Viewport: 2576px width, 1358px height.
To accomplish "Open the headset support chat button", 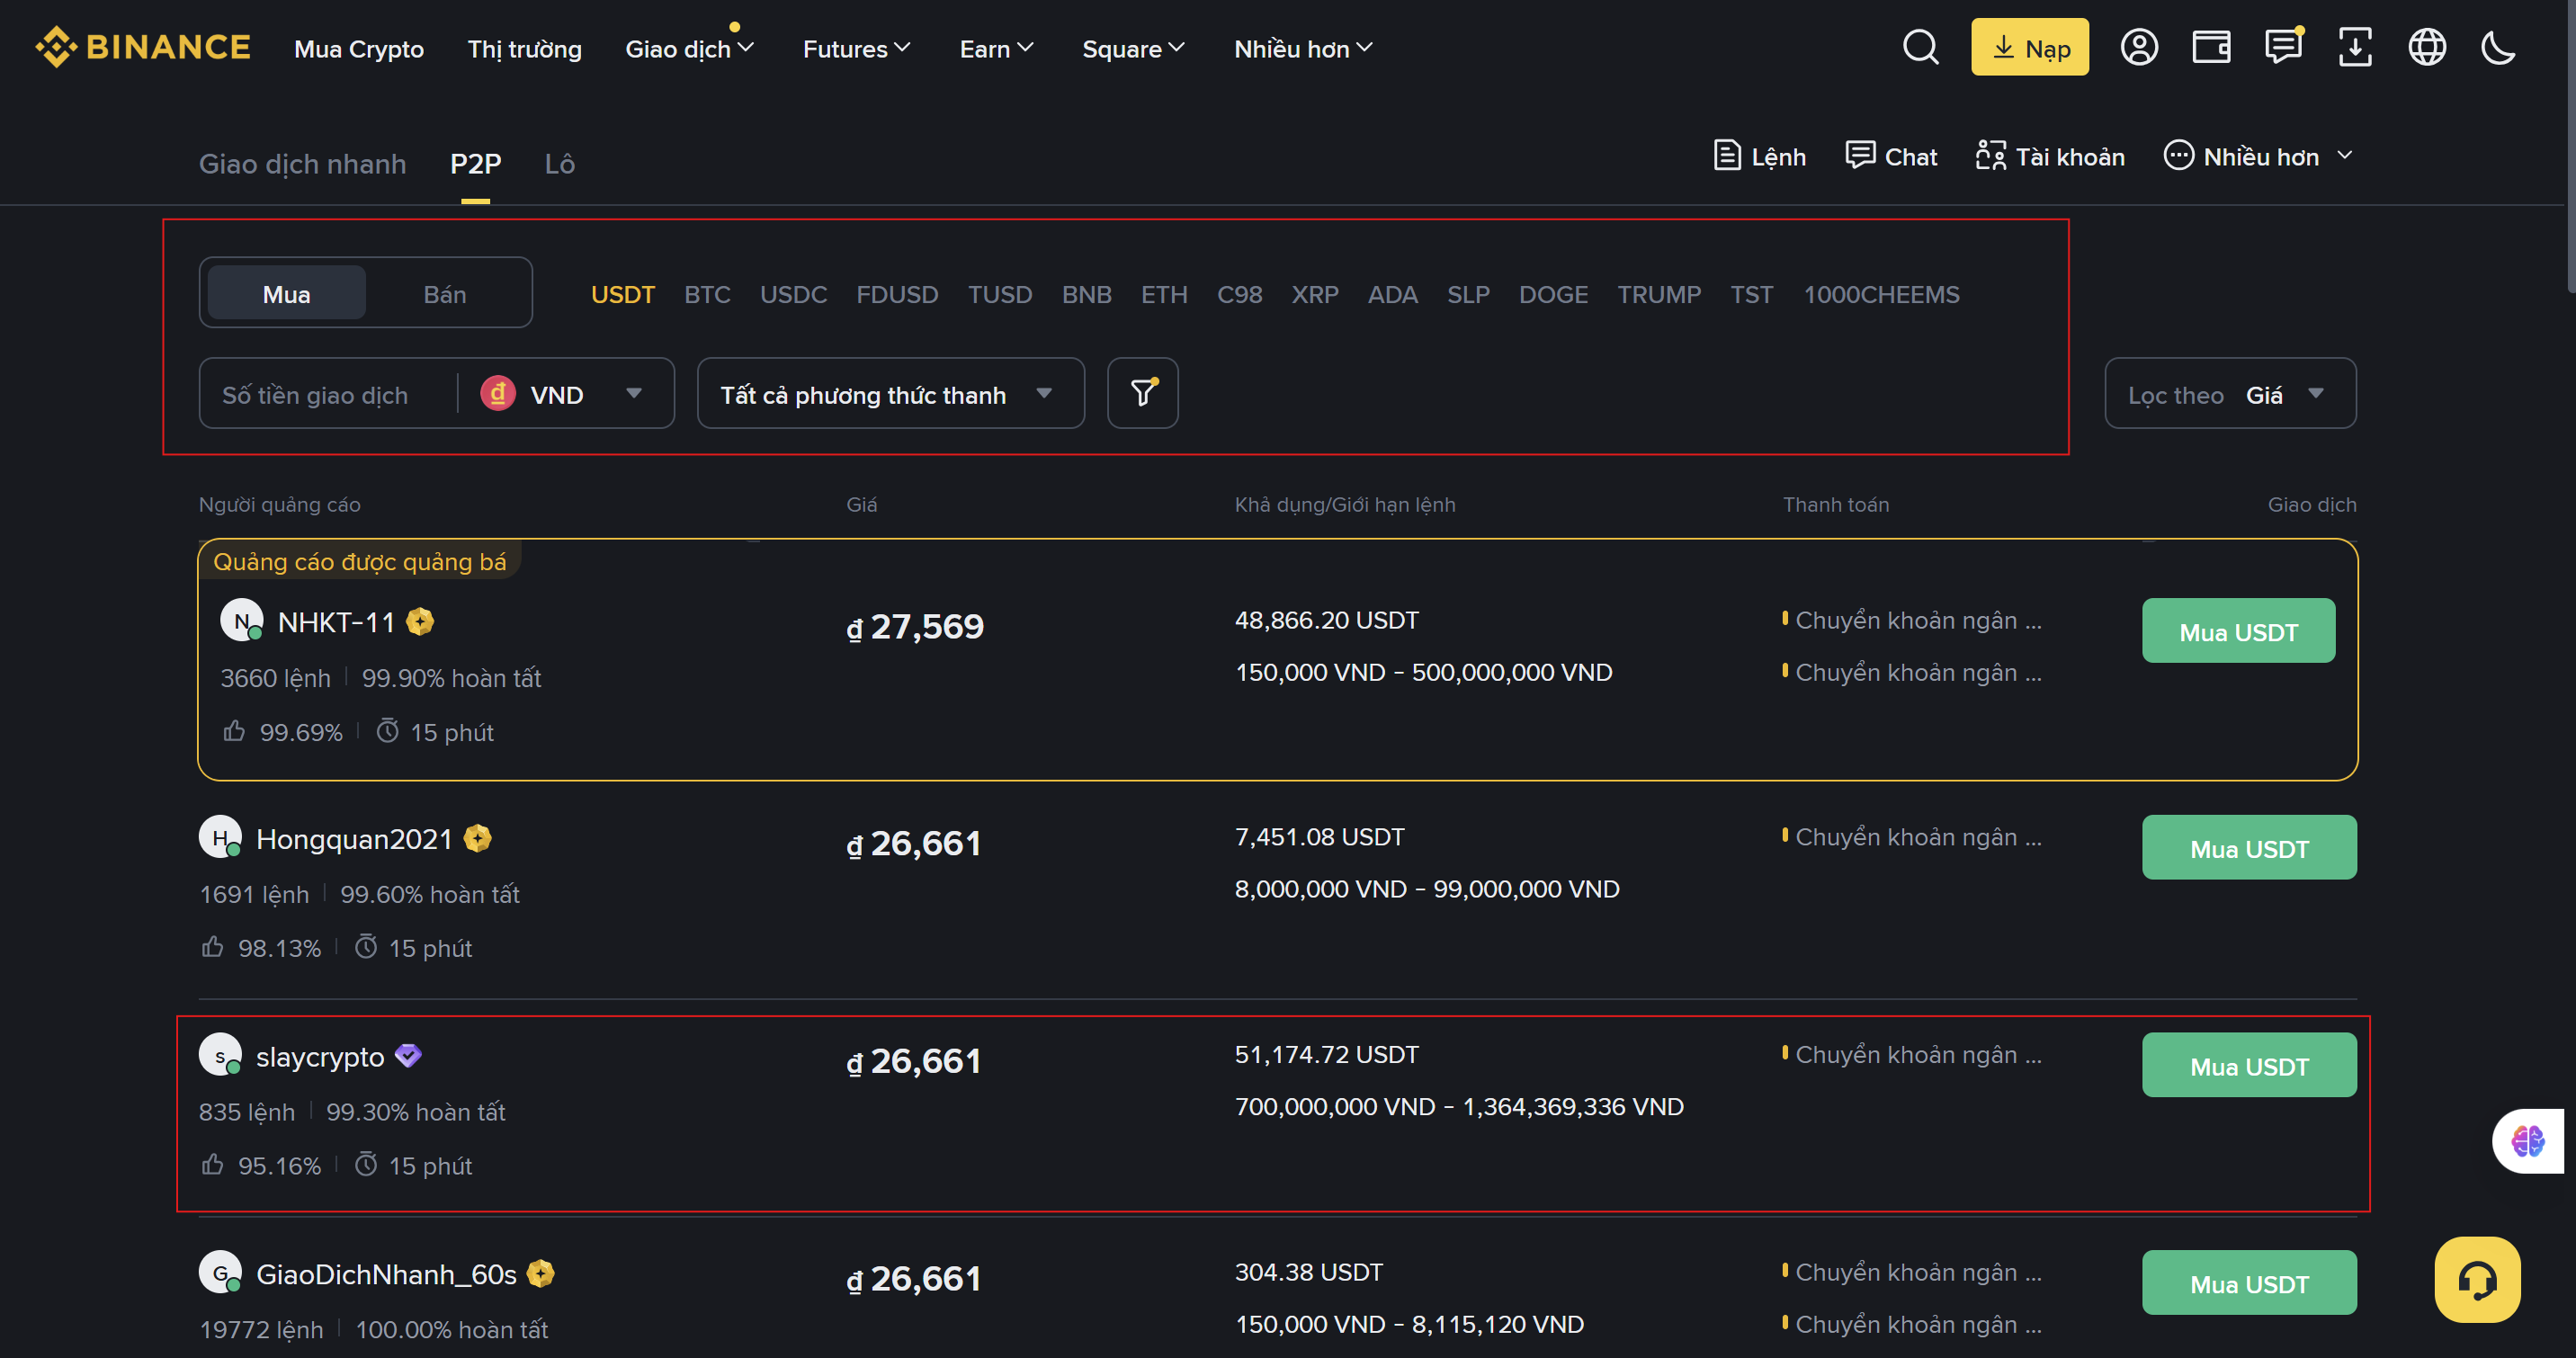I will pyautogui.click(x=2477, y=1279).
